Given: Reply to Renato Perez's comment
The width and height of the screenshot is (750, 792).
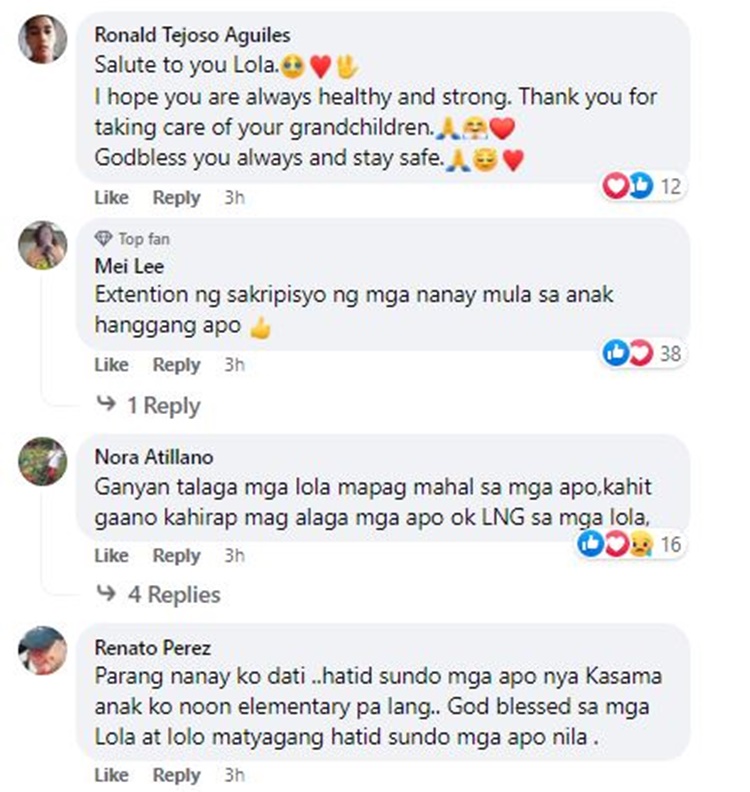Looking at the screenshot, I should click(x=177, y=775).
